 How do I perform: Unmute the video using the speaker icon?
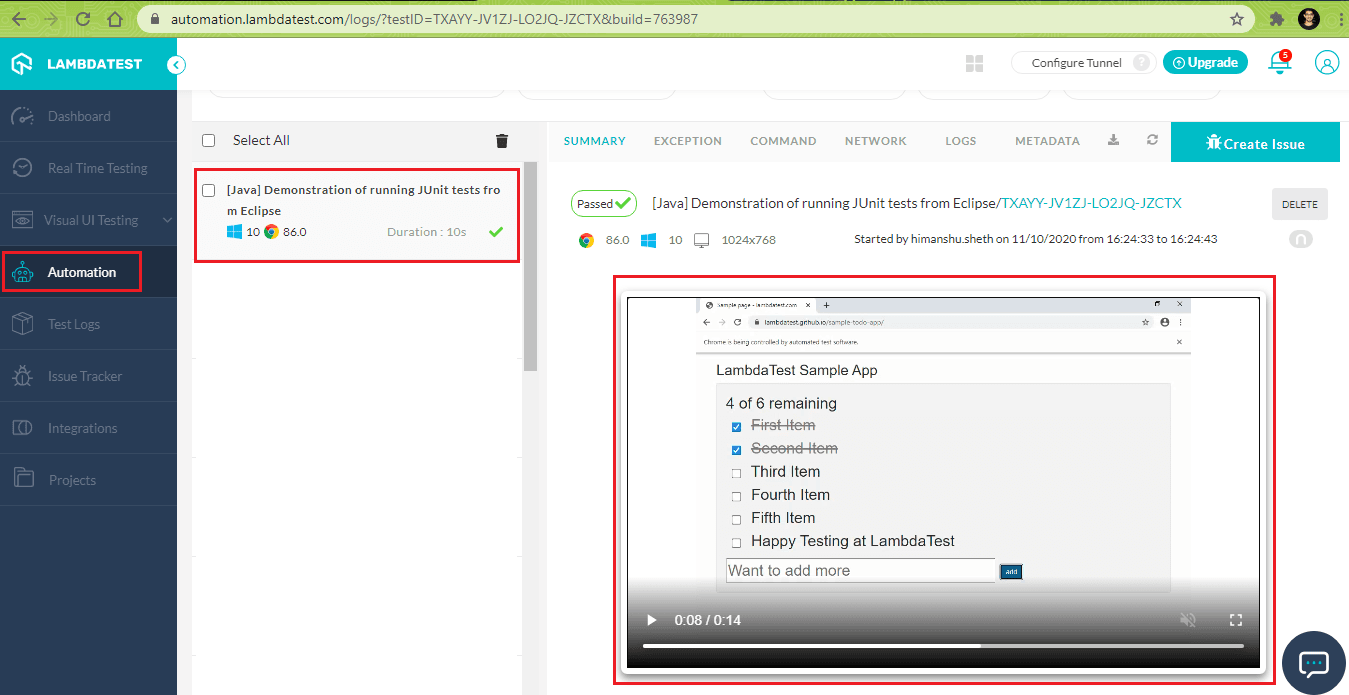(1188, 620)
